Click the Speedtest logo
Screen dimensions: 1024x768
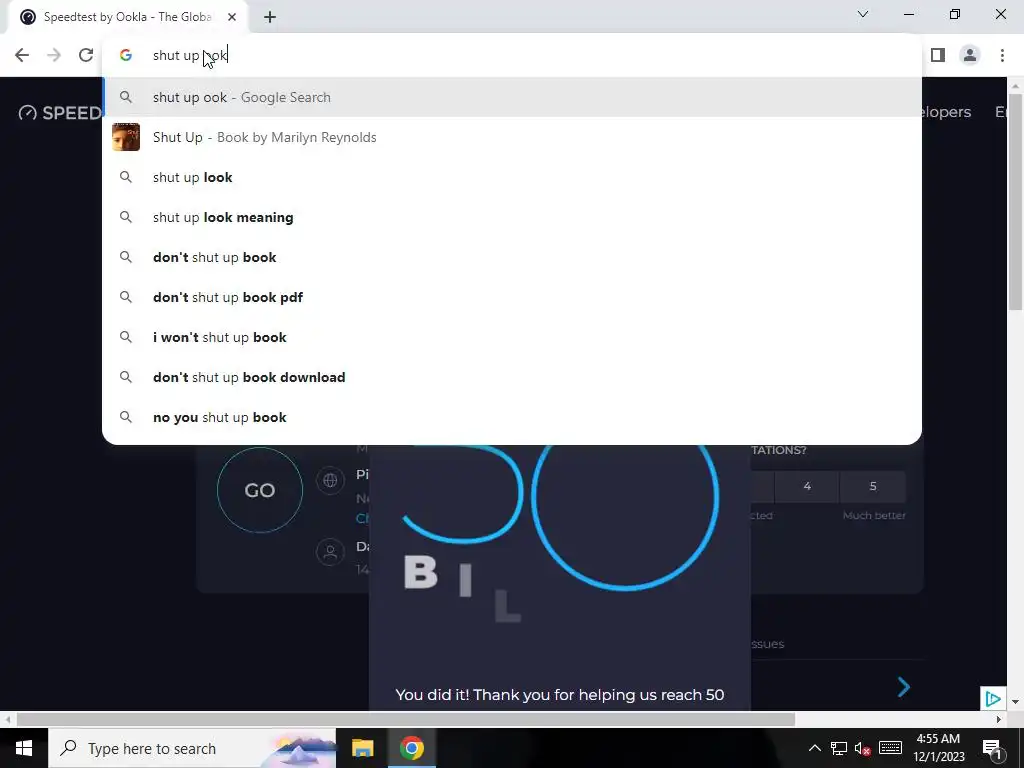click(x=60, y=112)
